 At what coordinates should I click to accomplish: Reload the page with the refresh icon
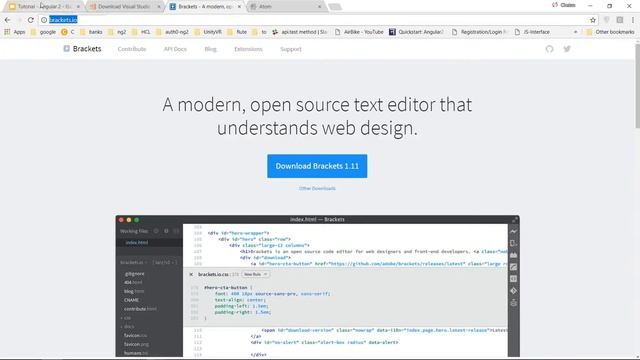coord(31,20)
